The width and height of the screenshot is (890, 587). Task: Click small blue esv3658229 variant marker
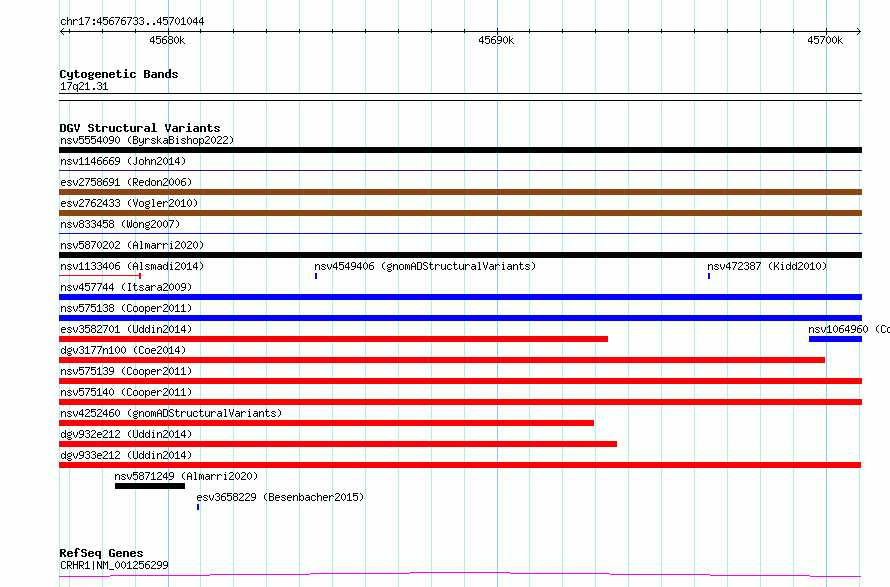198,507
